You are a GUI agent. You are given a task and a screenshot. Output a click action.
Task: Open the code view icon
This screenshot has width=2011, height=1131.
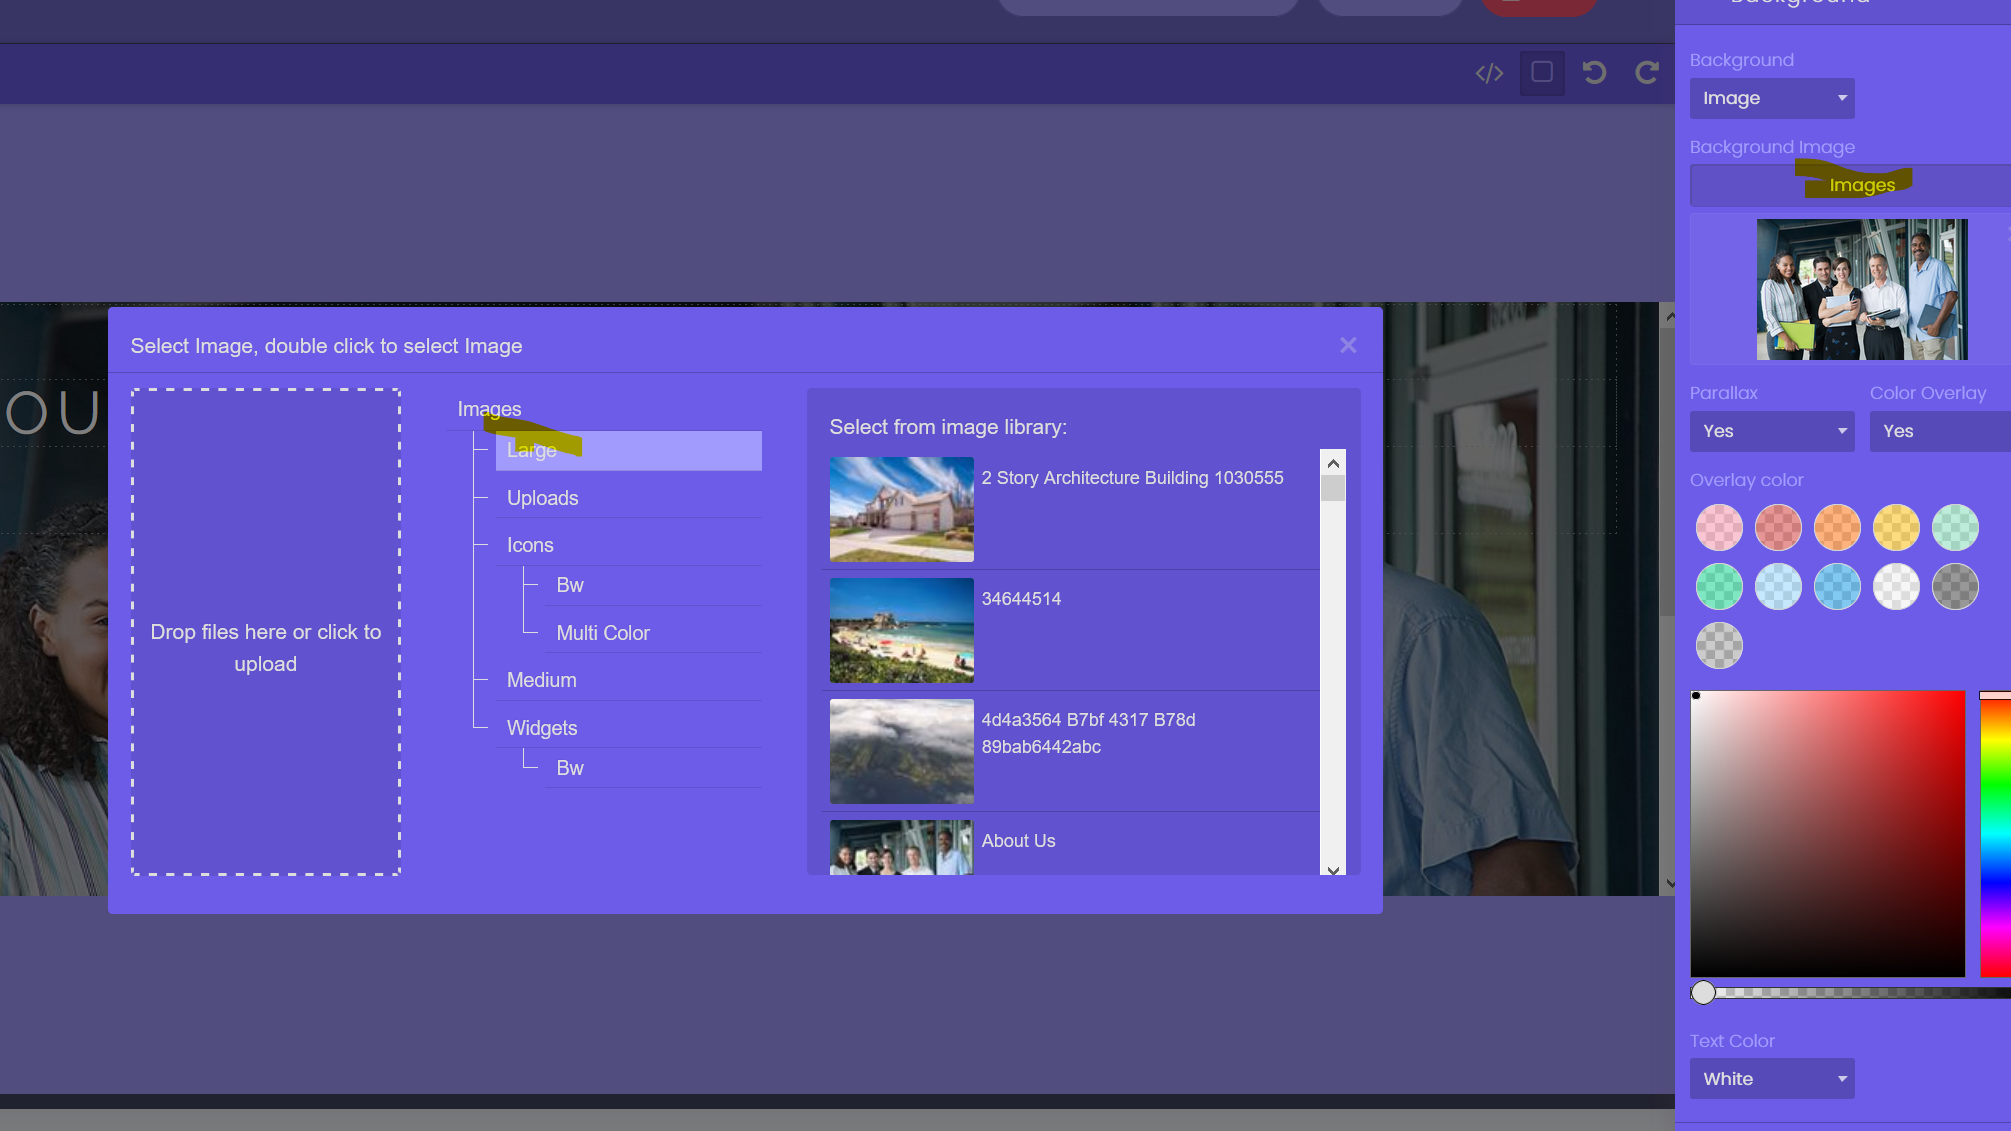[x=1489, y=73]
